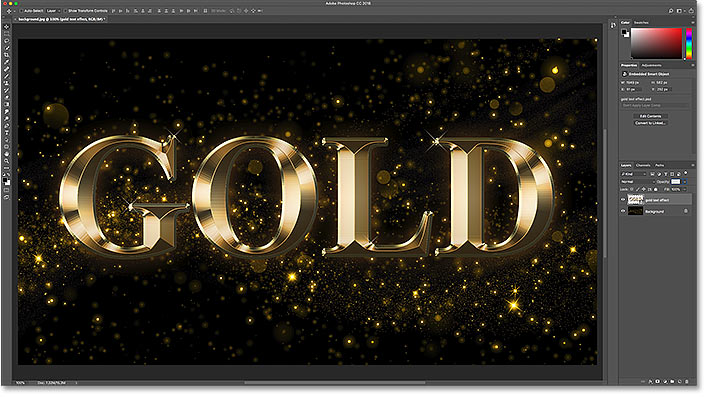Click the Opacity value field

pyautogui.click(x=676, y=182)
